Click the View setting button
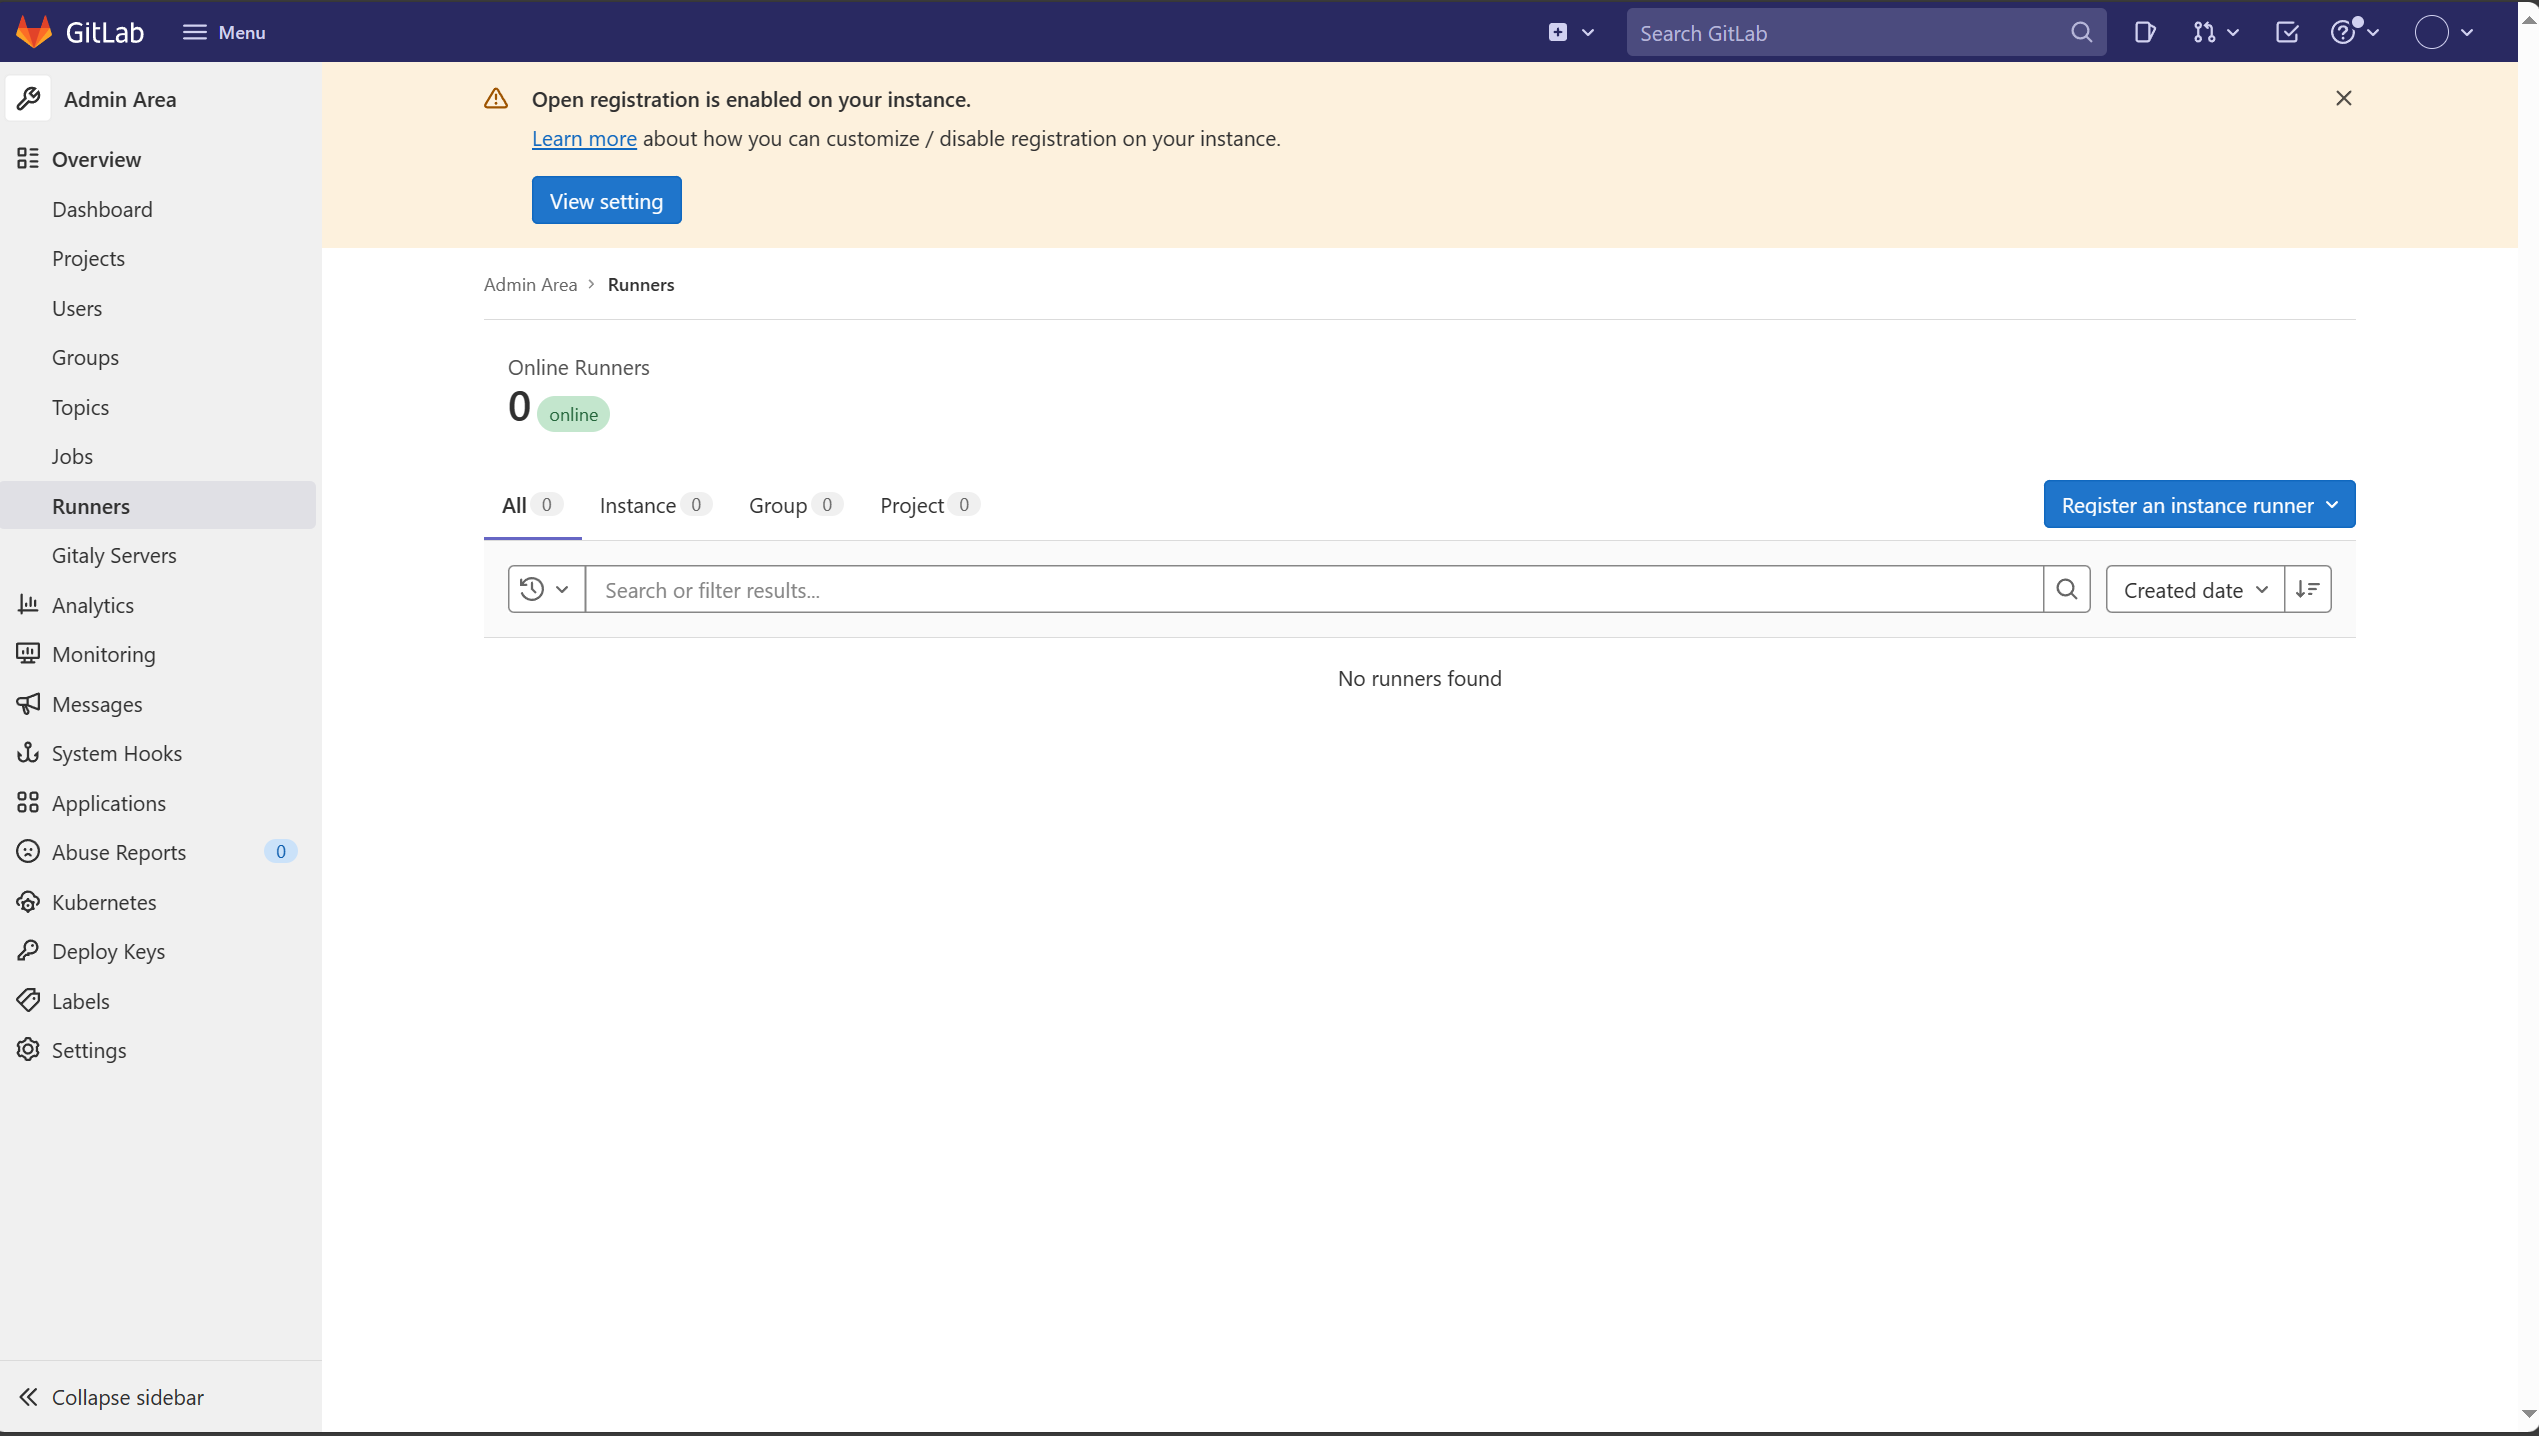This screenshot has width=2539, height=1436. click(x=606, y=201)
